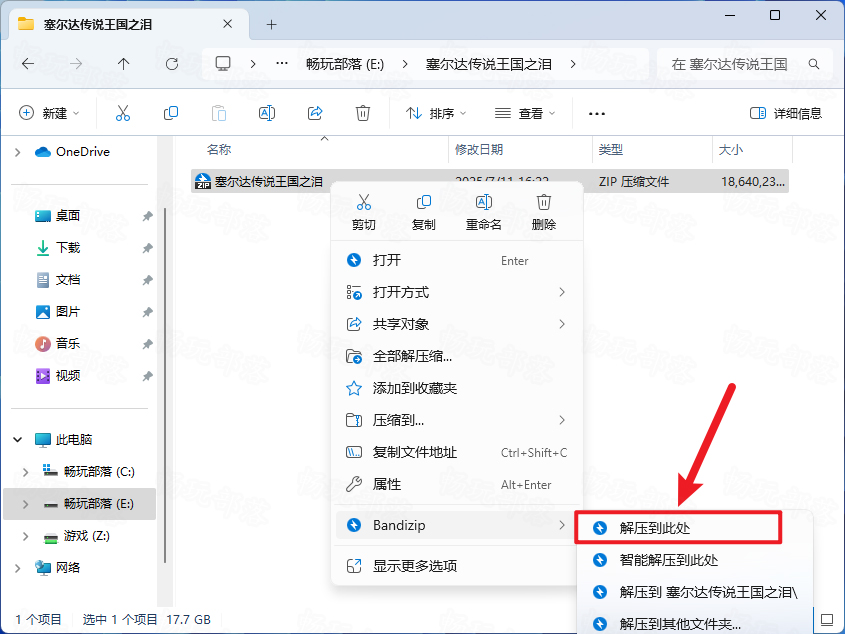
Task: Go back with the left arrow
Action: [x=28, y=64]
